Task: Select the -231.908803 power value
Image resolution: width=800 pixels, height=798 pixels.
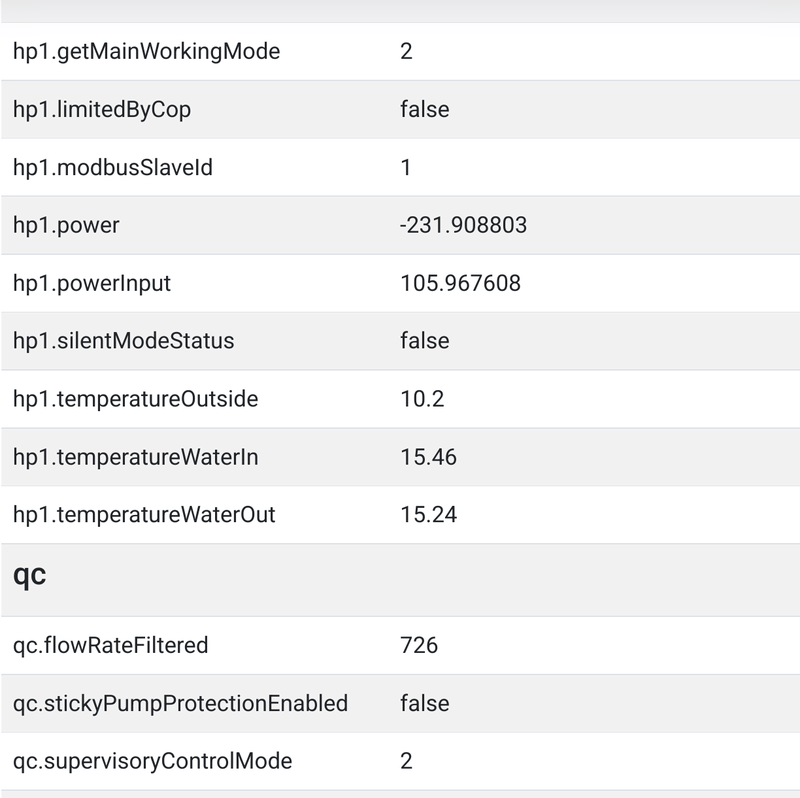Action: tap(463, 225)
